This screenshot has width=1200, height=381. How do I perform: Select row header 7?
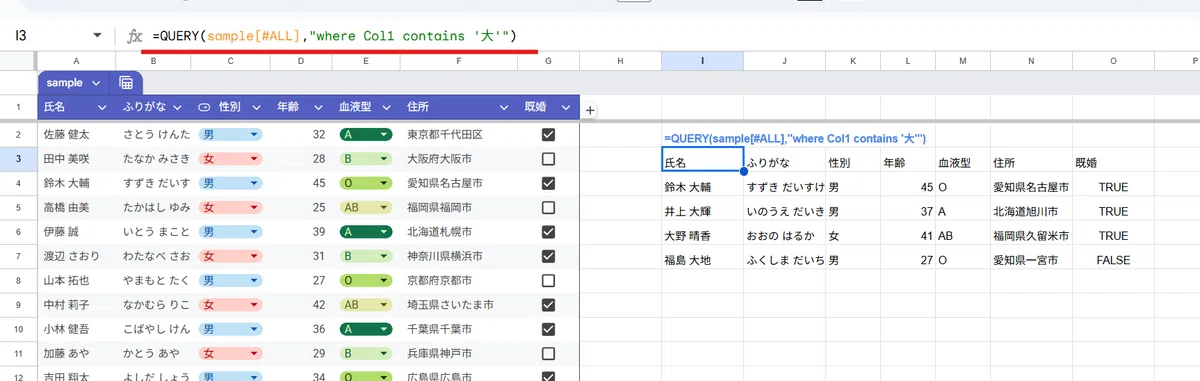[19, 256]
